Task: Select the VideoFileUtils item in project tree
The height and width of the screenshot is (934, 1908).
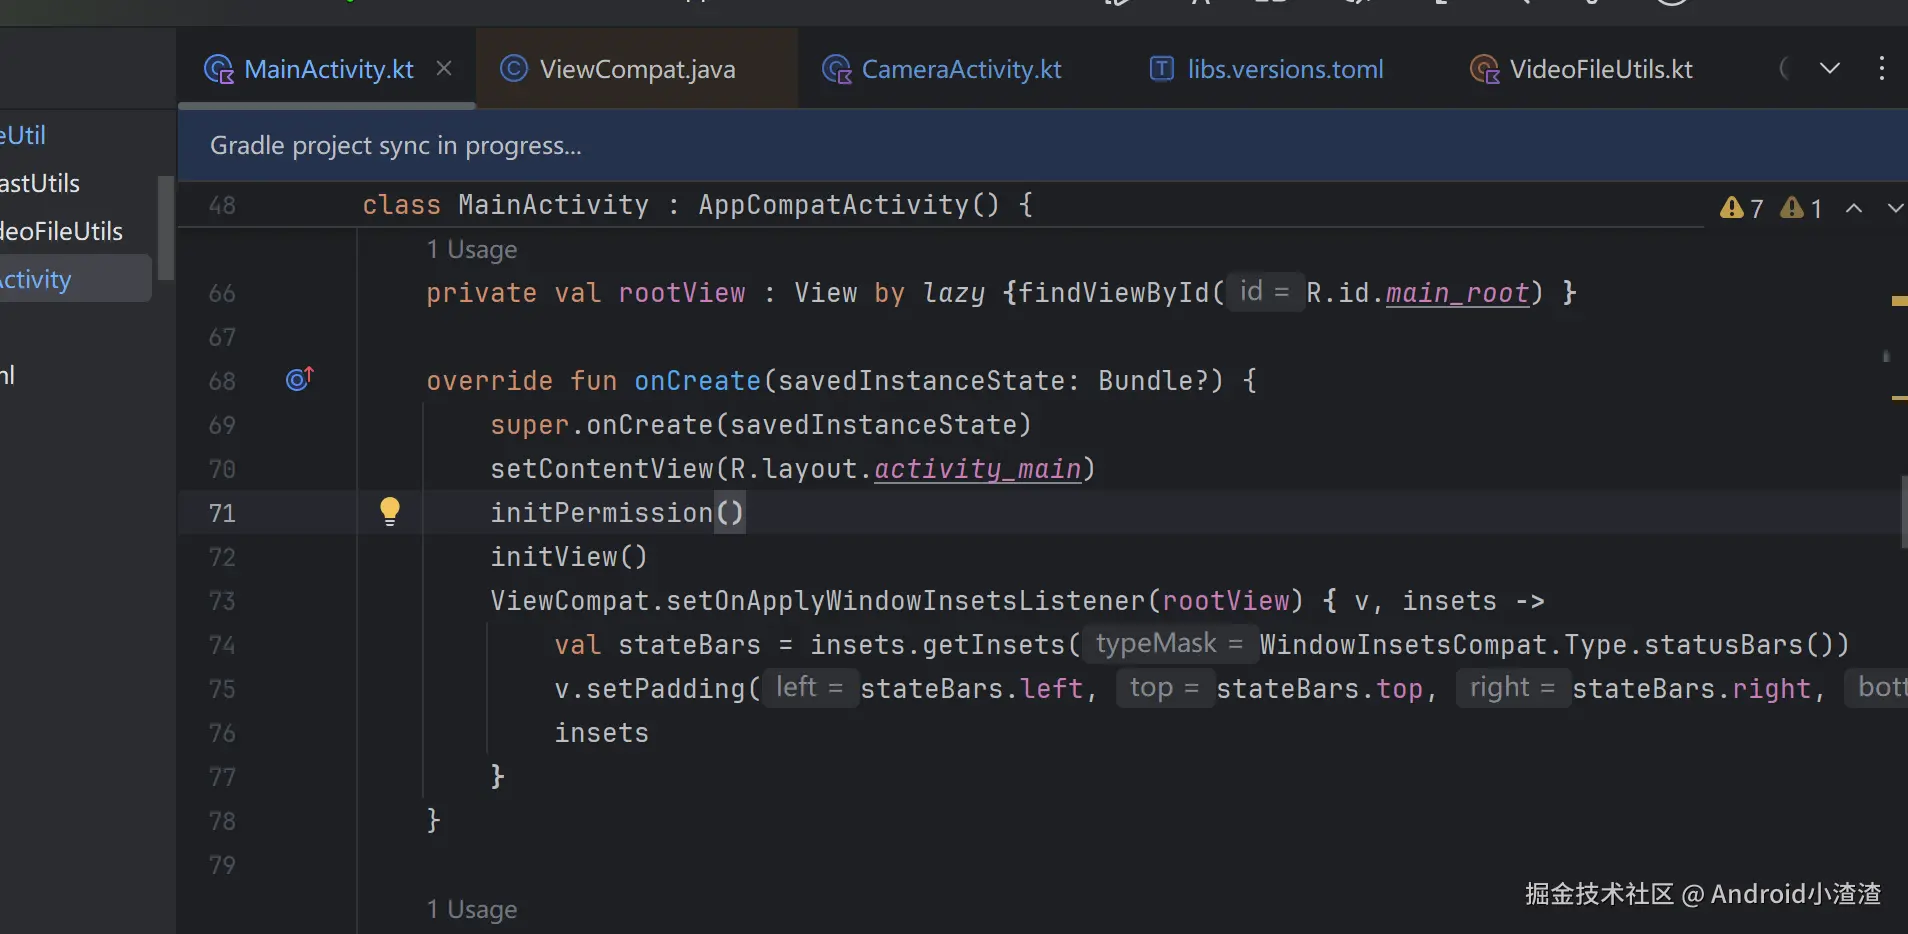Action: pyautogui.click(x=62, y=231)
